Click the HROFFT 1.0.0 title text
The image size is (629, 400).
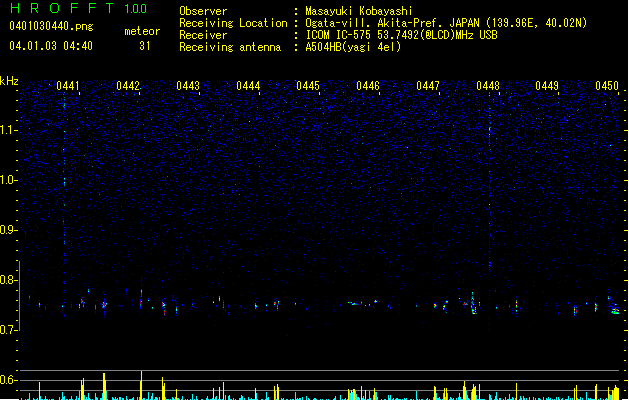(x=79, y=8)
